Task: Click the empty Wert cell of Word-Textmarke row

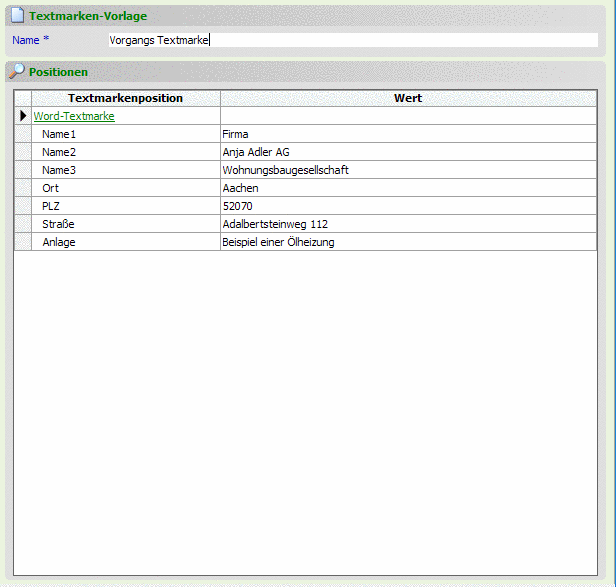Action: (408, 116)
